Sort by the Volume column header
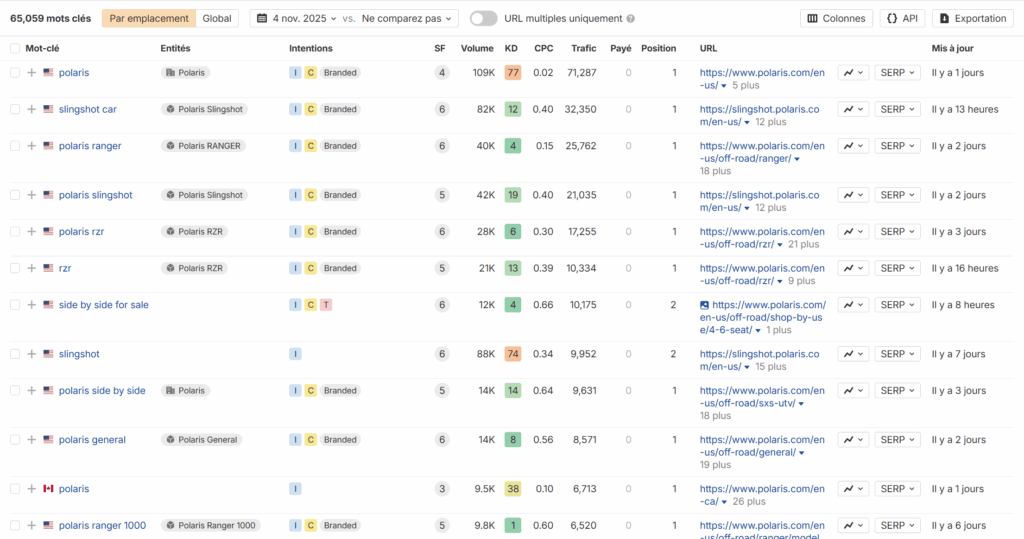Image resolution: width=1024 pixels, height=539 pixels. (477, 48)
